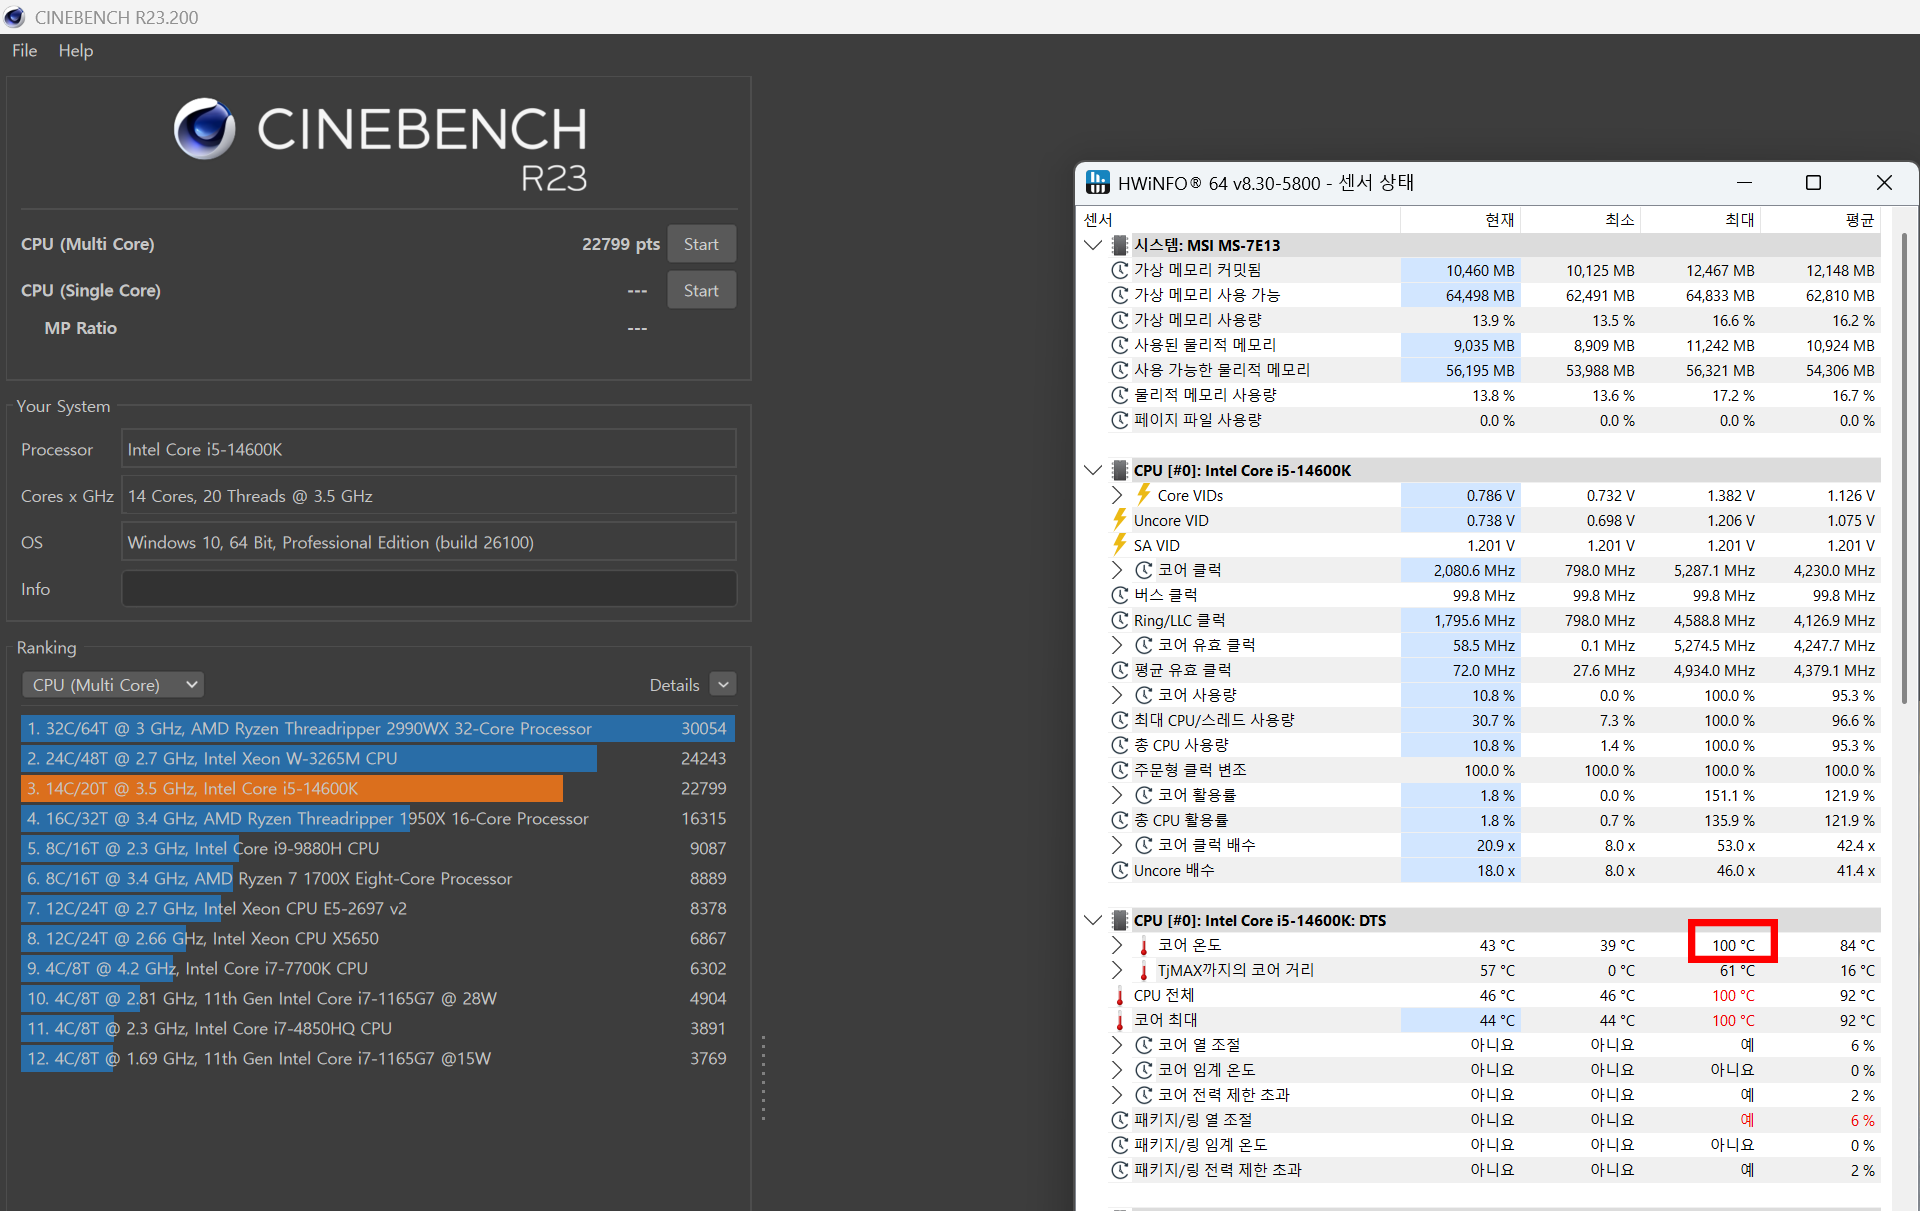Viewport: 1920px width, 1211px height.
Task: Click the lightning bolt icon beside Uncore VID
Action: pos(1120,520)
